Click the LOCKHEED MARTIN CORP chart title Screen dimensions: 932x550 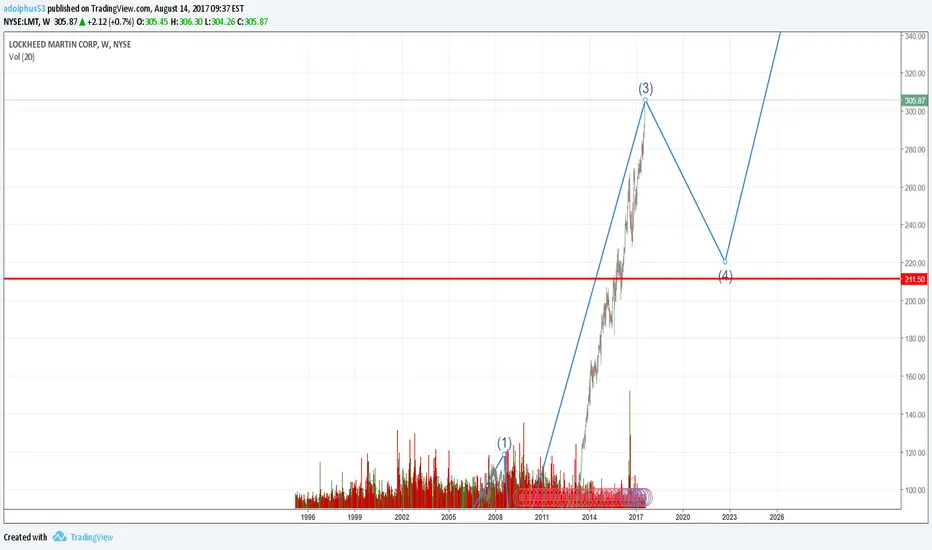70,45
